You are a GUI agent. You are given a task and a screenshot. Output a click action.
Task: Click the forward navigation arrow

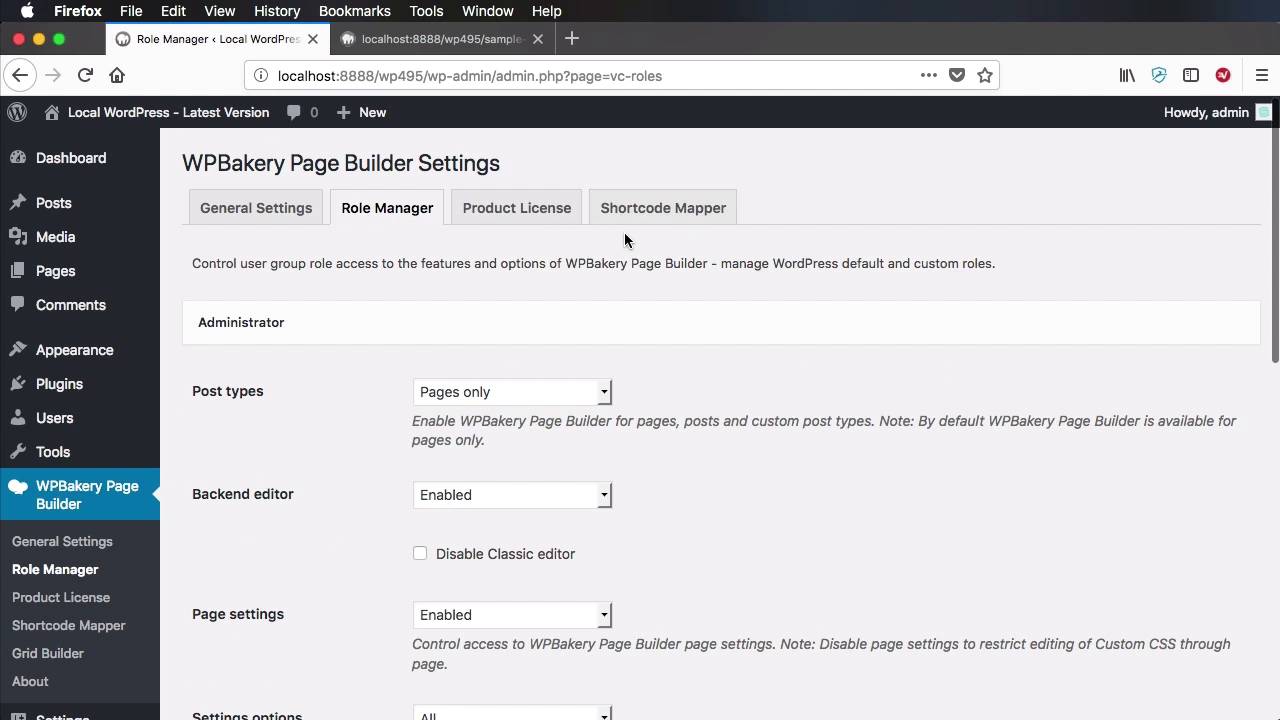tap(53, 75)
